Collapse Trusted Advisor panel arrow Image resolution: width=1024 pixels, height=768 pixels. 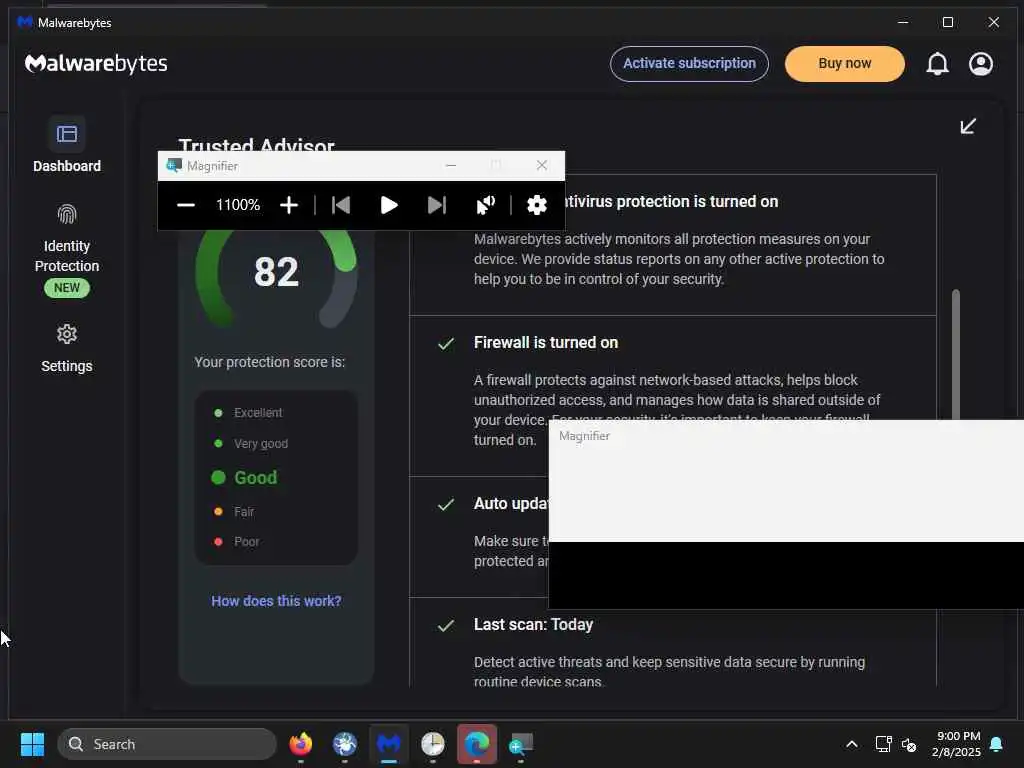(x=968, y=126)
